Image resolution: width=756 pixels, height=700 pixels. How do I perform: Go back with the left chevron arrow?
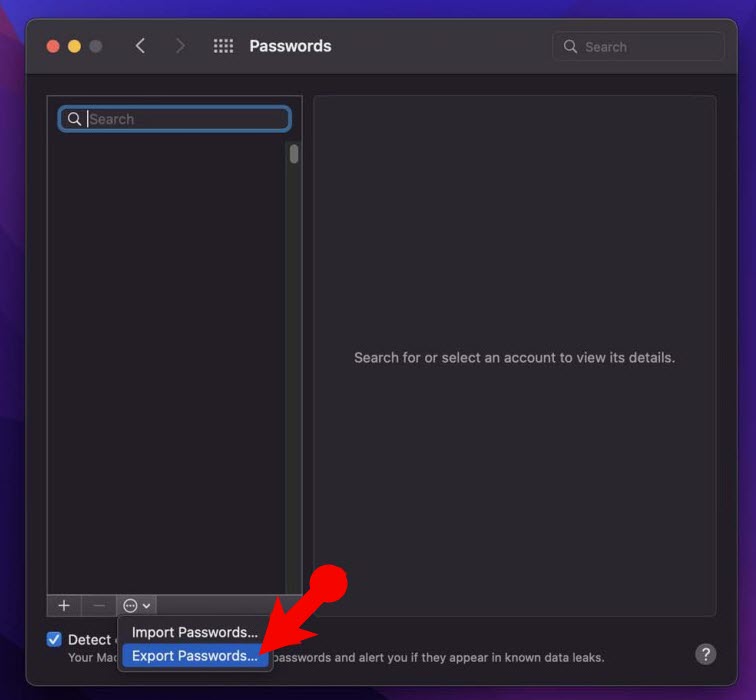(x=140, y=46)
